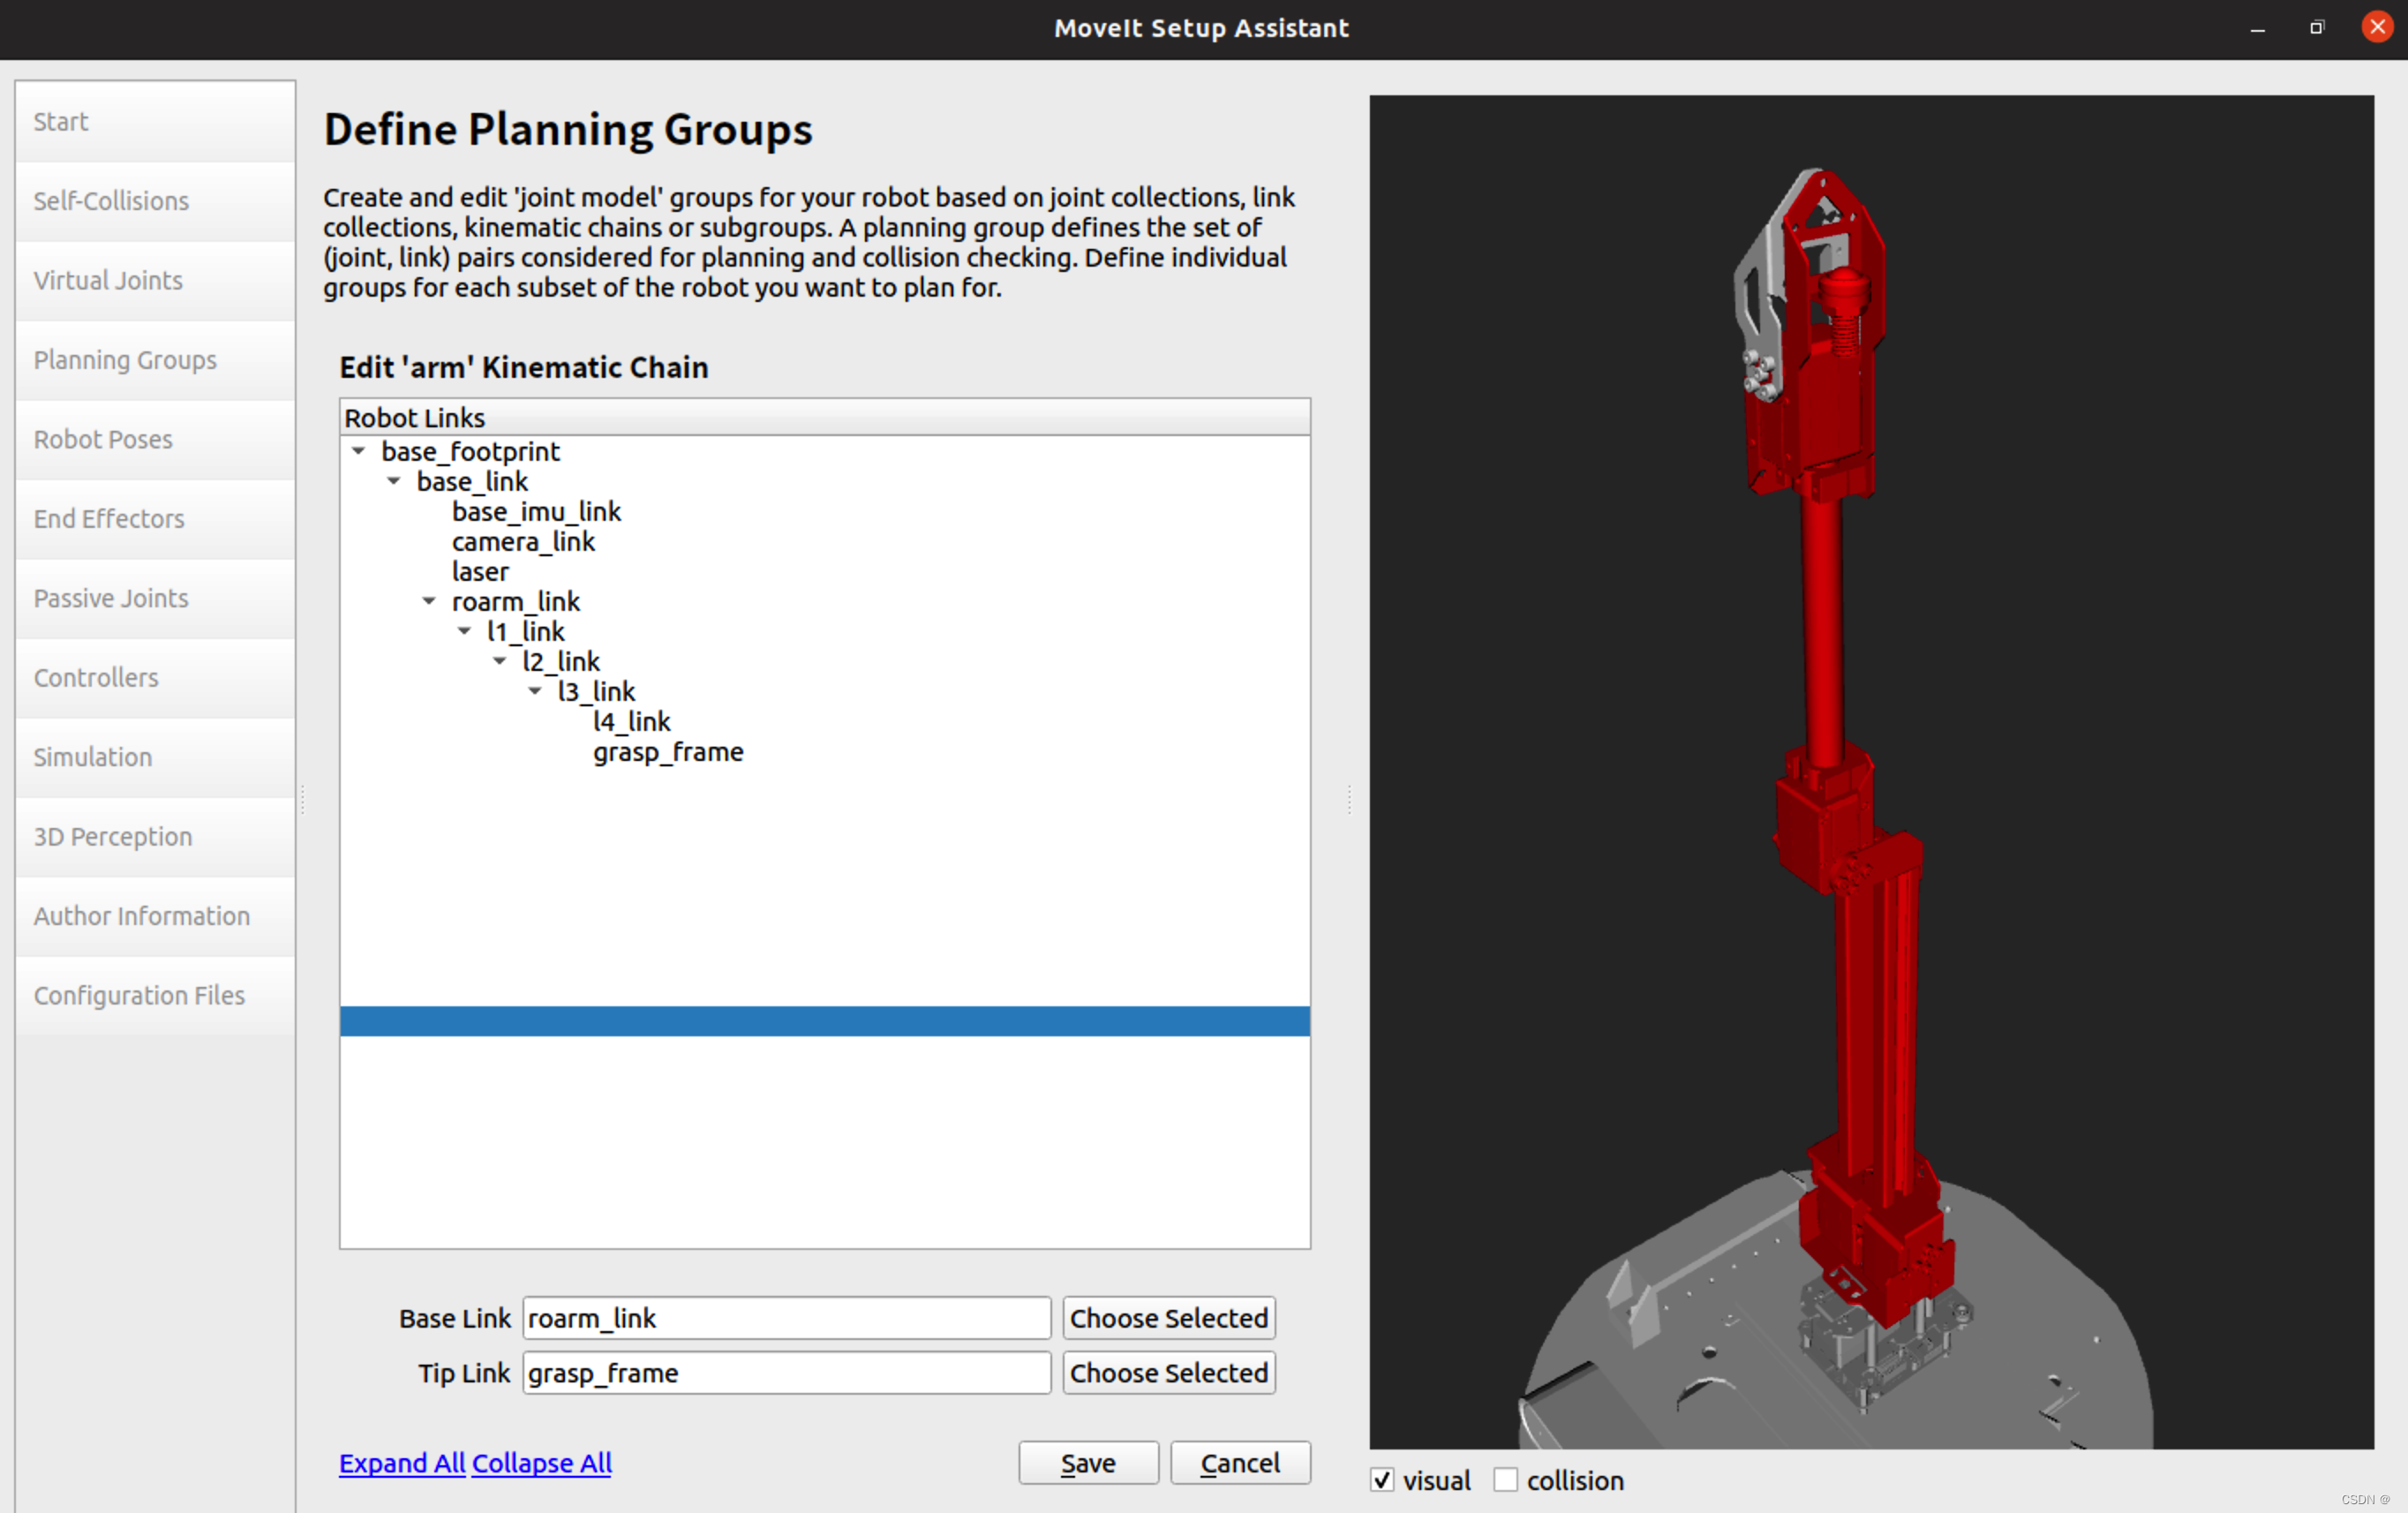Collapse the l3_link tree node
This screenshot has height=1513, width=2408.
pos(535,691)
